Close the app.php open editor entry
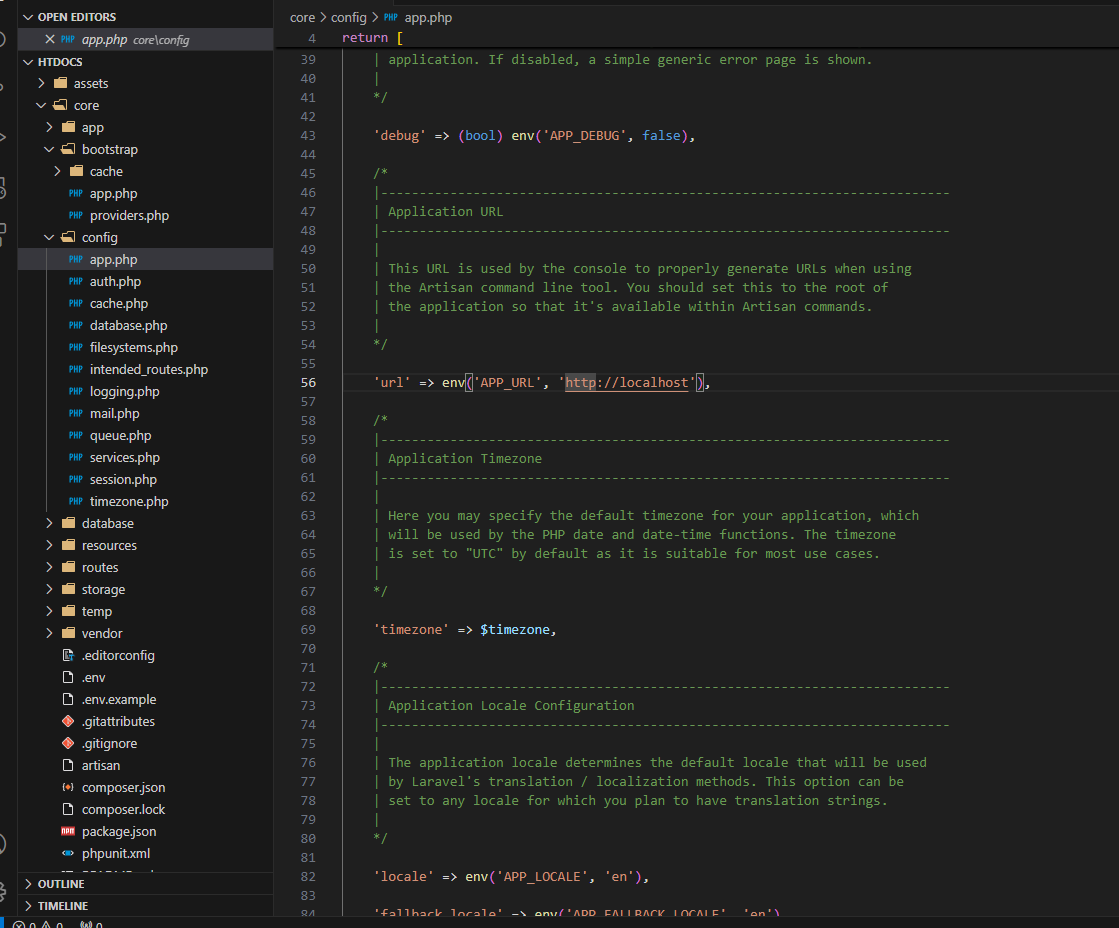This screenshot has height=928, width=1119. click(49, 39)
